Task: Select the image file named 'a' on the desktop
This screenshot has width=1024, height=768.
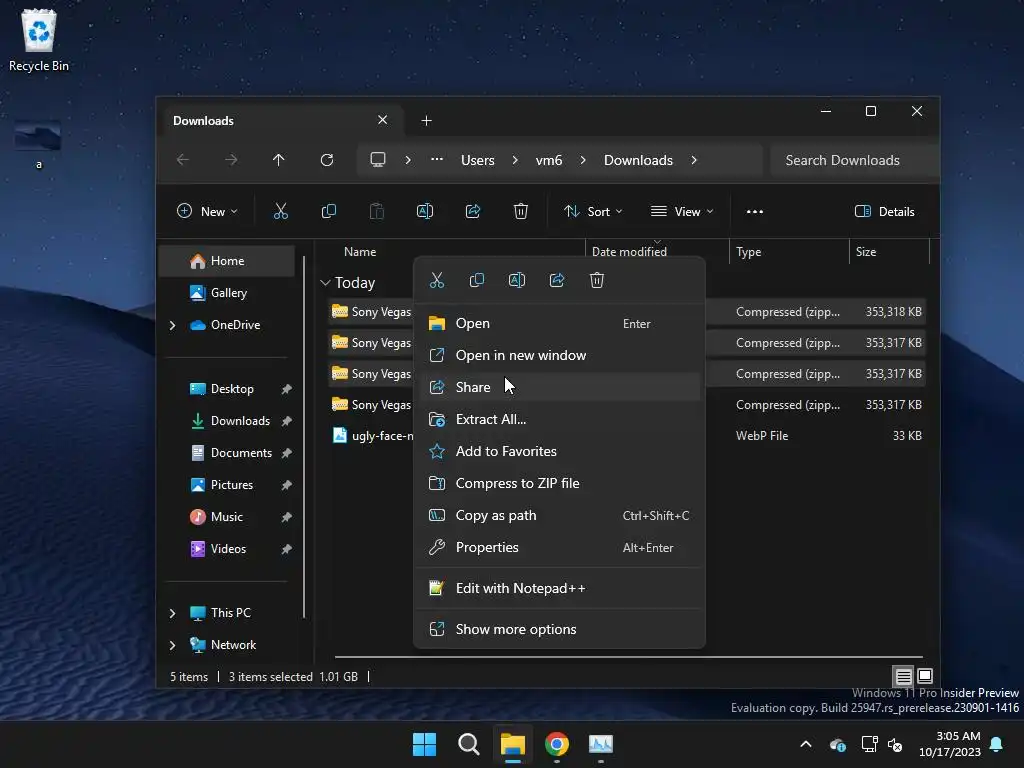Action: click(38, 144)
